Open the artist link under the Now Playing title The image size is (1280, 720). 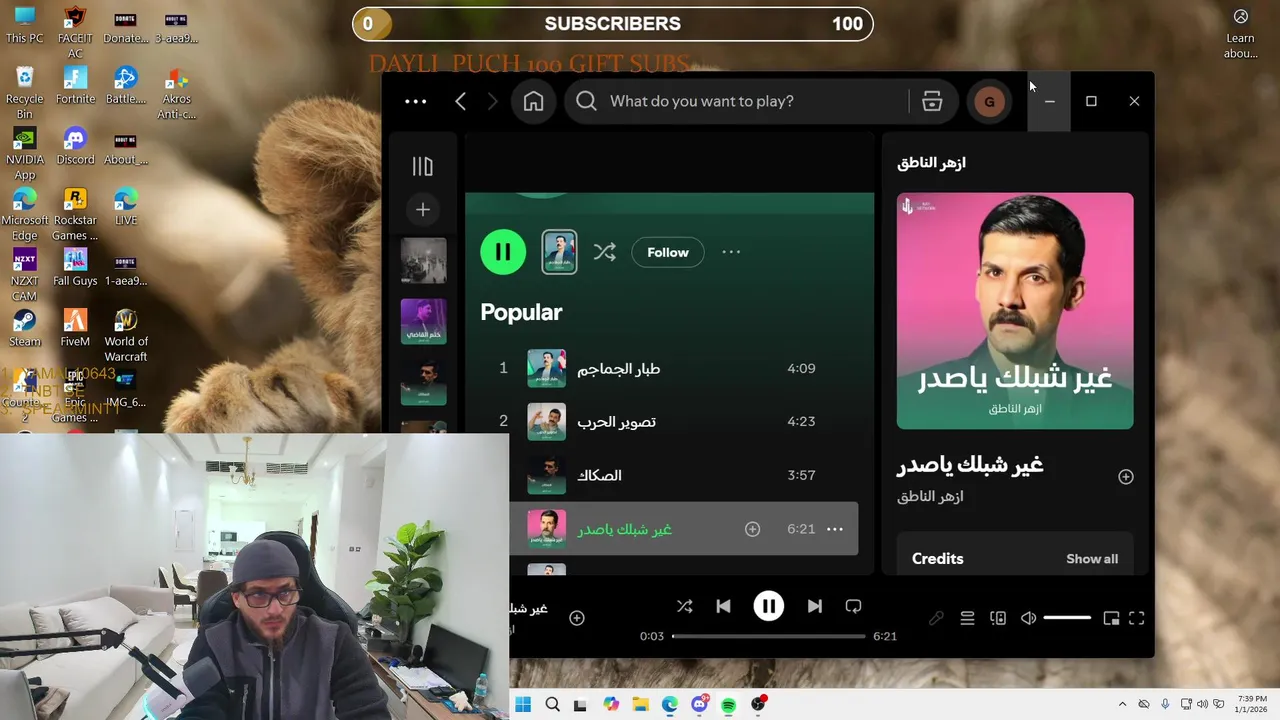[x=930, y=496]
